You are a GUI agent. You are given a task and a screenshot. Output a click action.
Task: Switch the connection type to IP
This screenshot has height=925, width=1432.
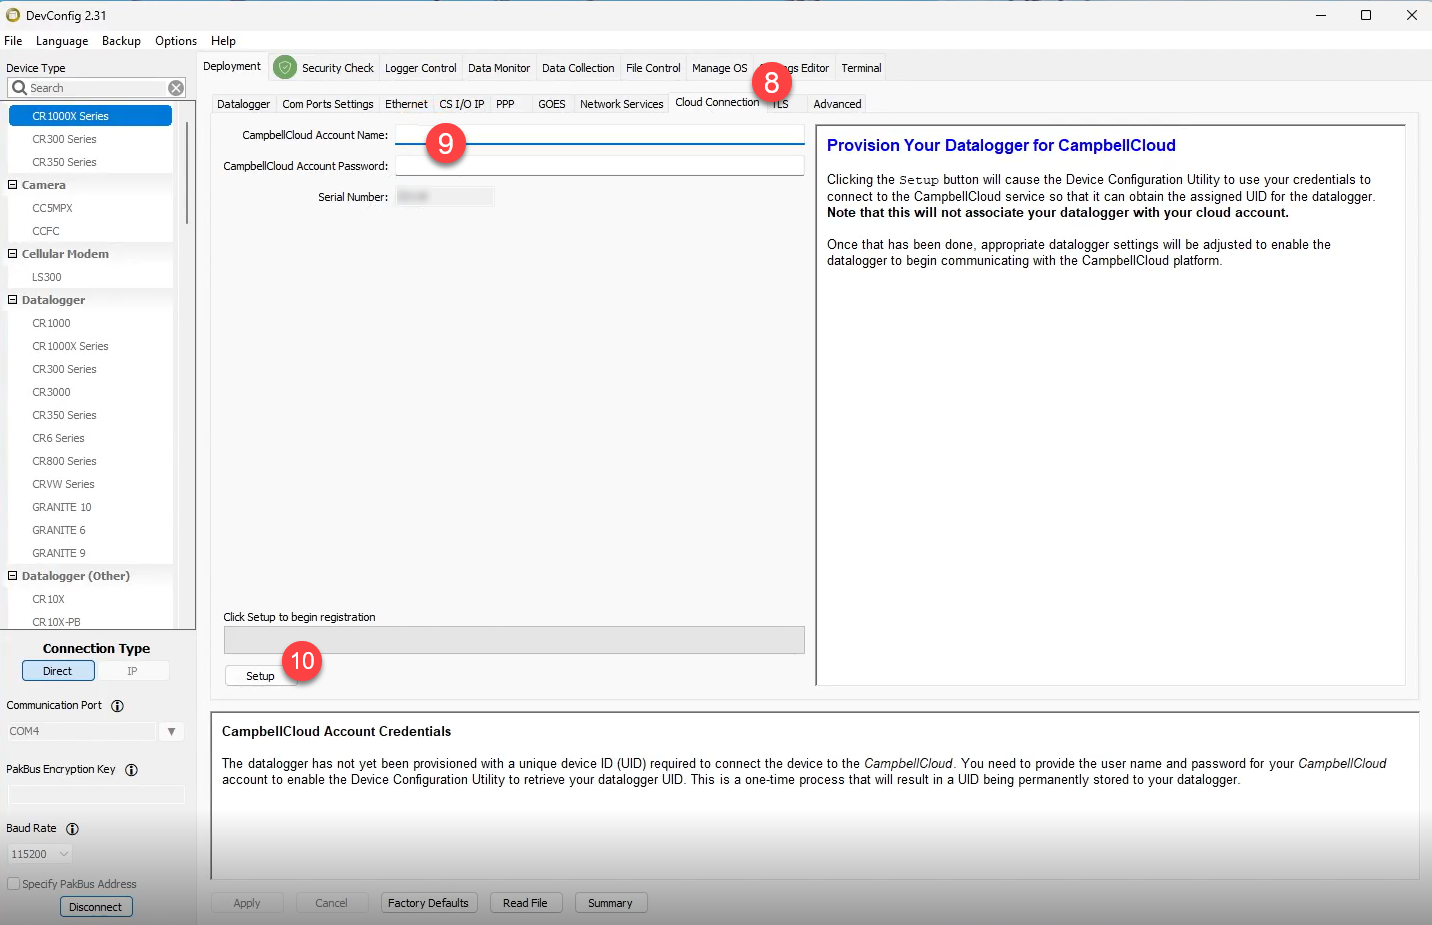point(132,671)
